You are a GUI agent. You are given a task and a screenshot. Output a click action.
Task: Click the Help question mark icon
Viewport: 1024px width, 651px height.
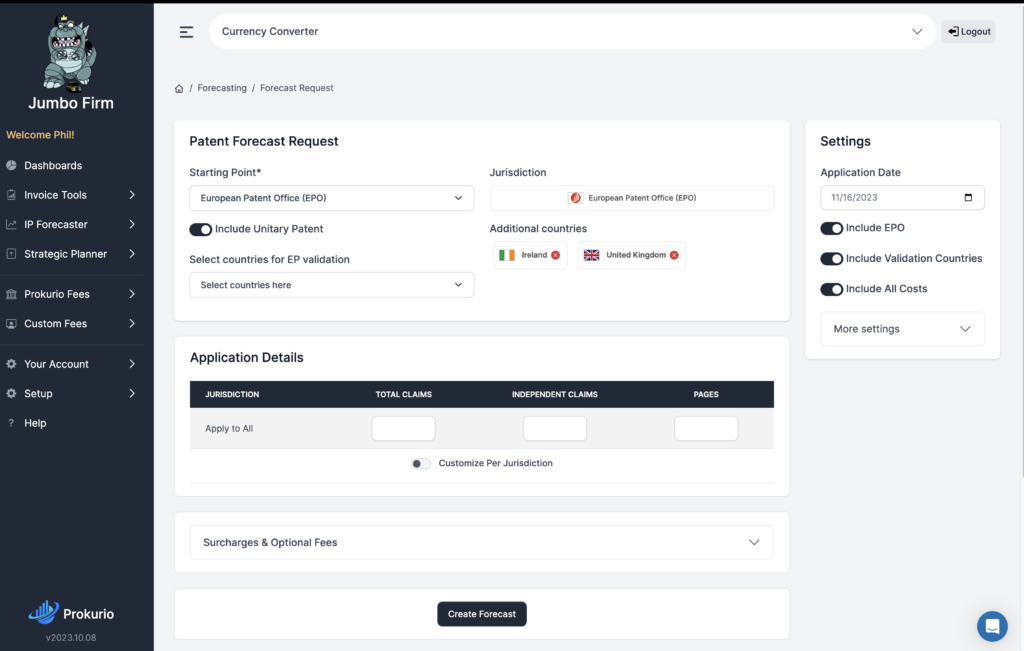click(x=11, y=423)
